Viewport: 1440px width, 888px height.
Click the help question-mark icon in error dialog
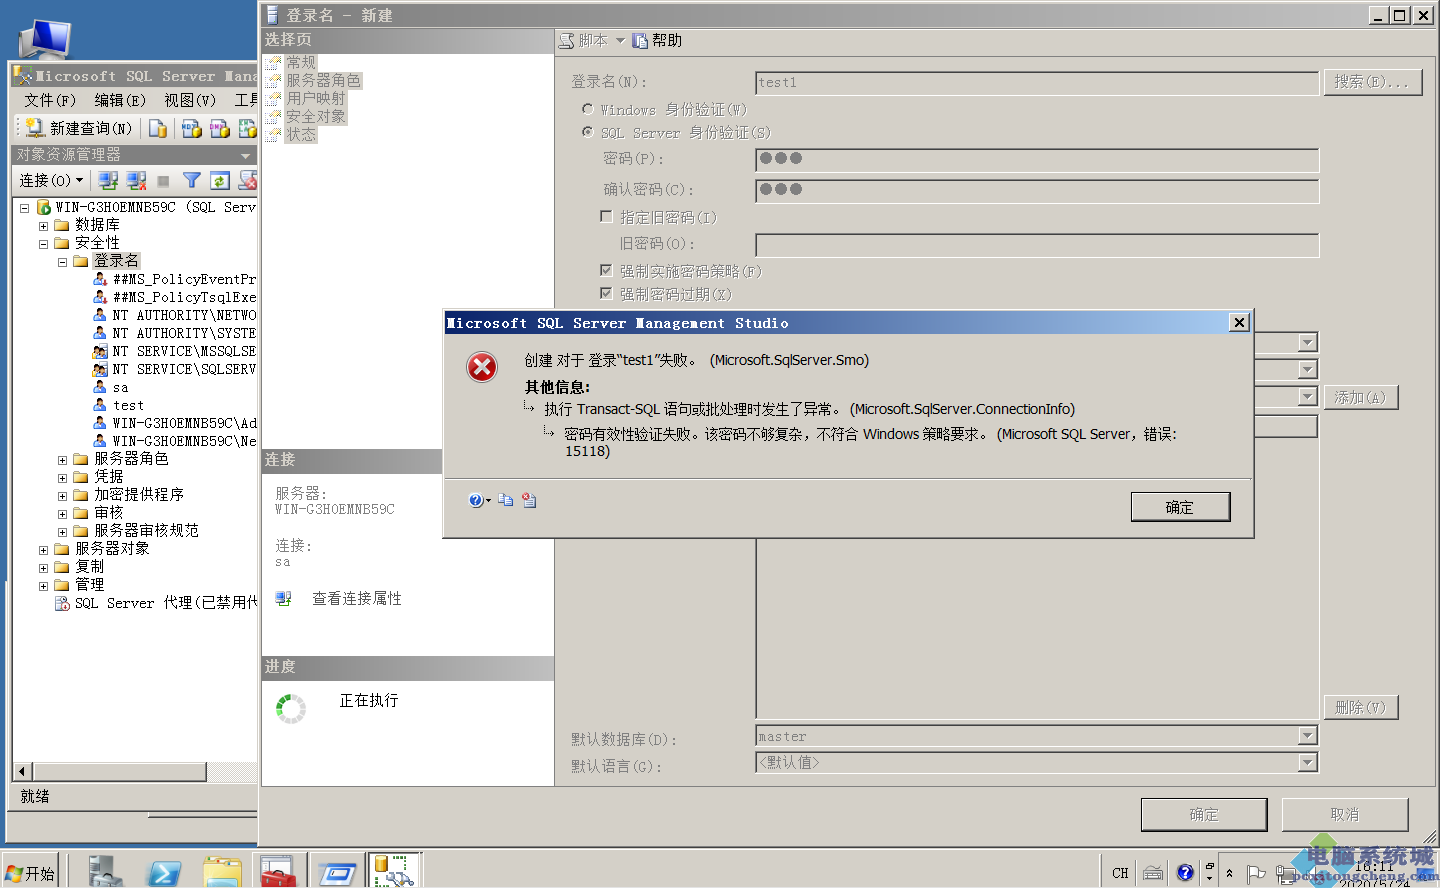tap(476, 500)
